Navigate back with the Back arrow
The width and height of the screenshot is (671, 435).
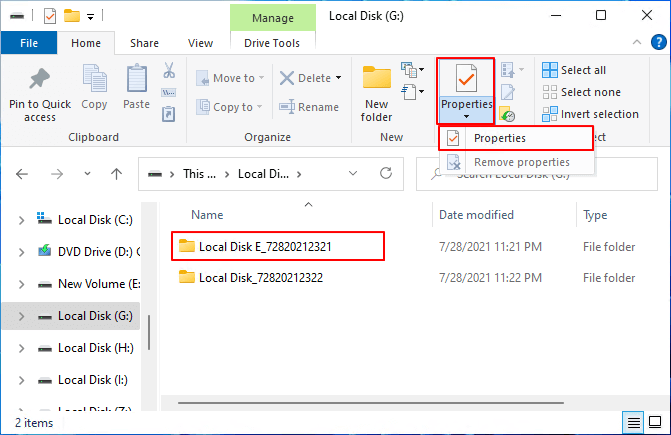(22, 174)
